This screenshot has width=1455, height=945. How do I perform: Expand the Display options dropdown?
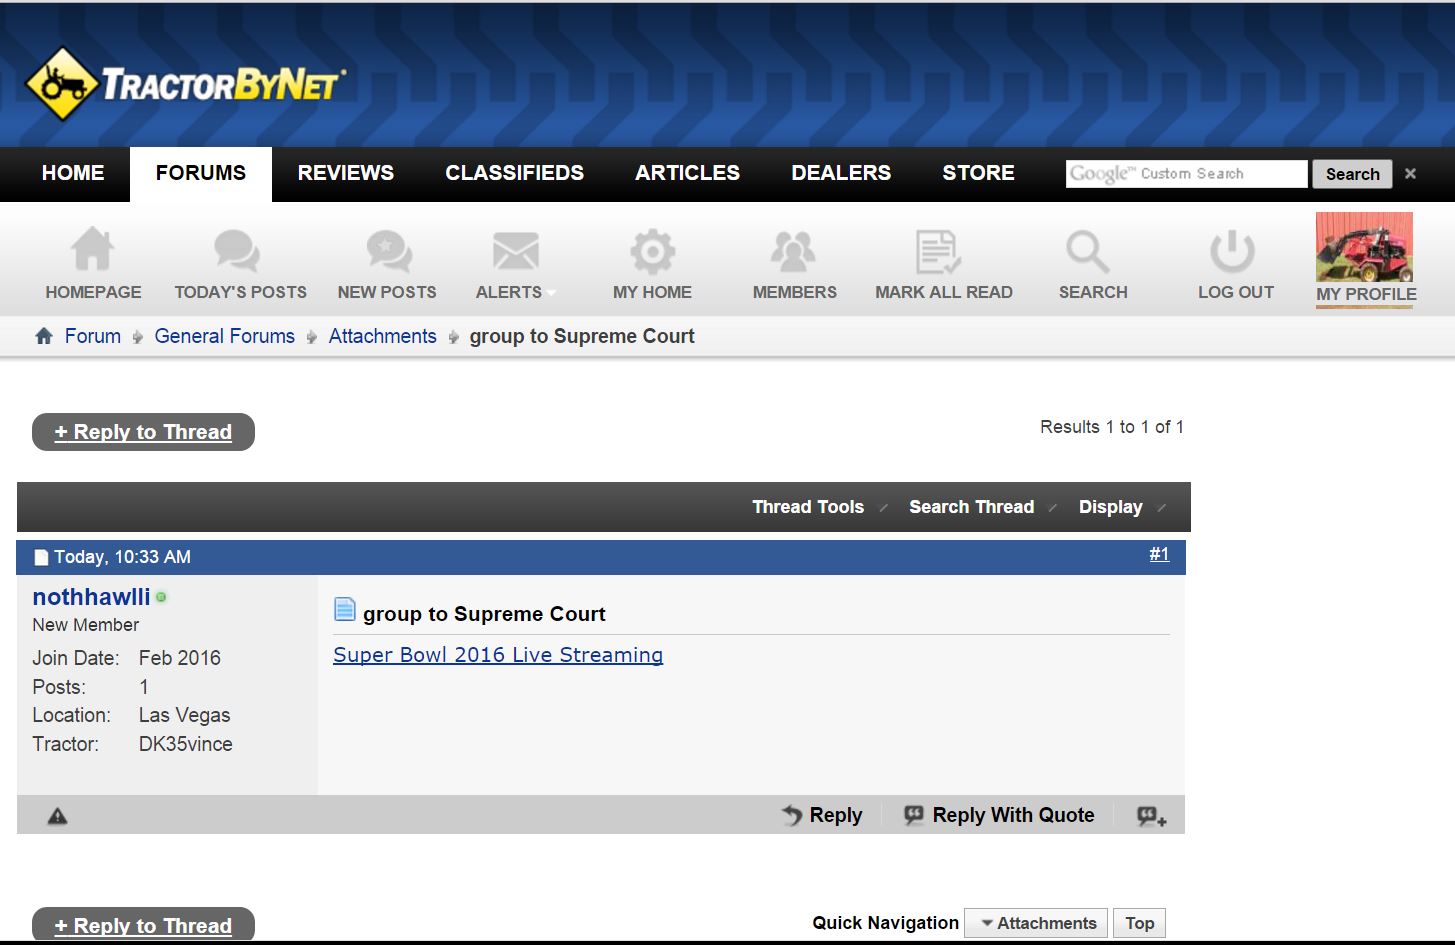tap(1121, 507)
